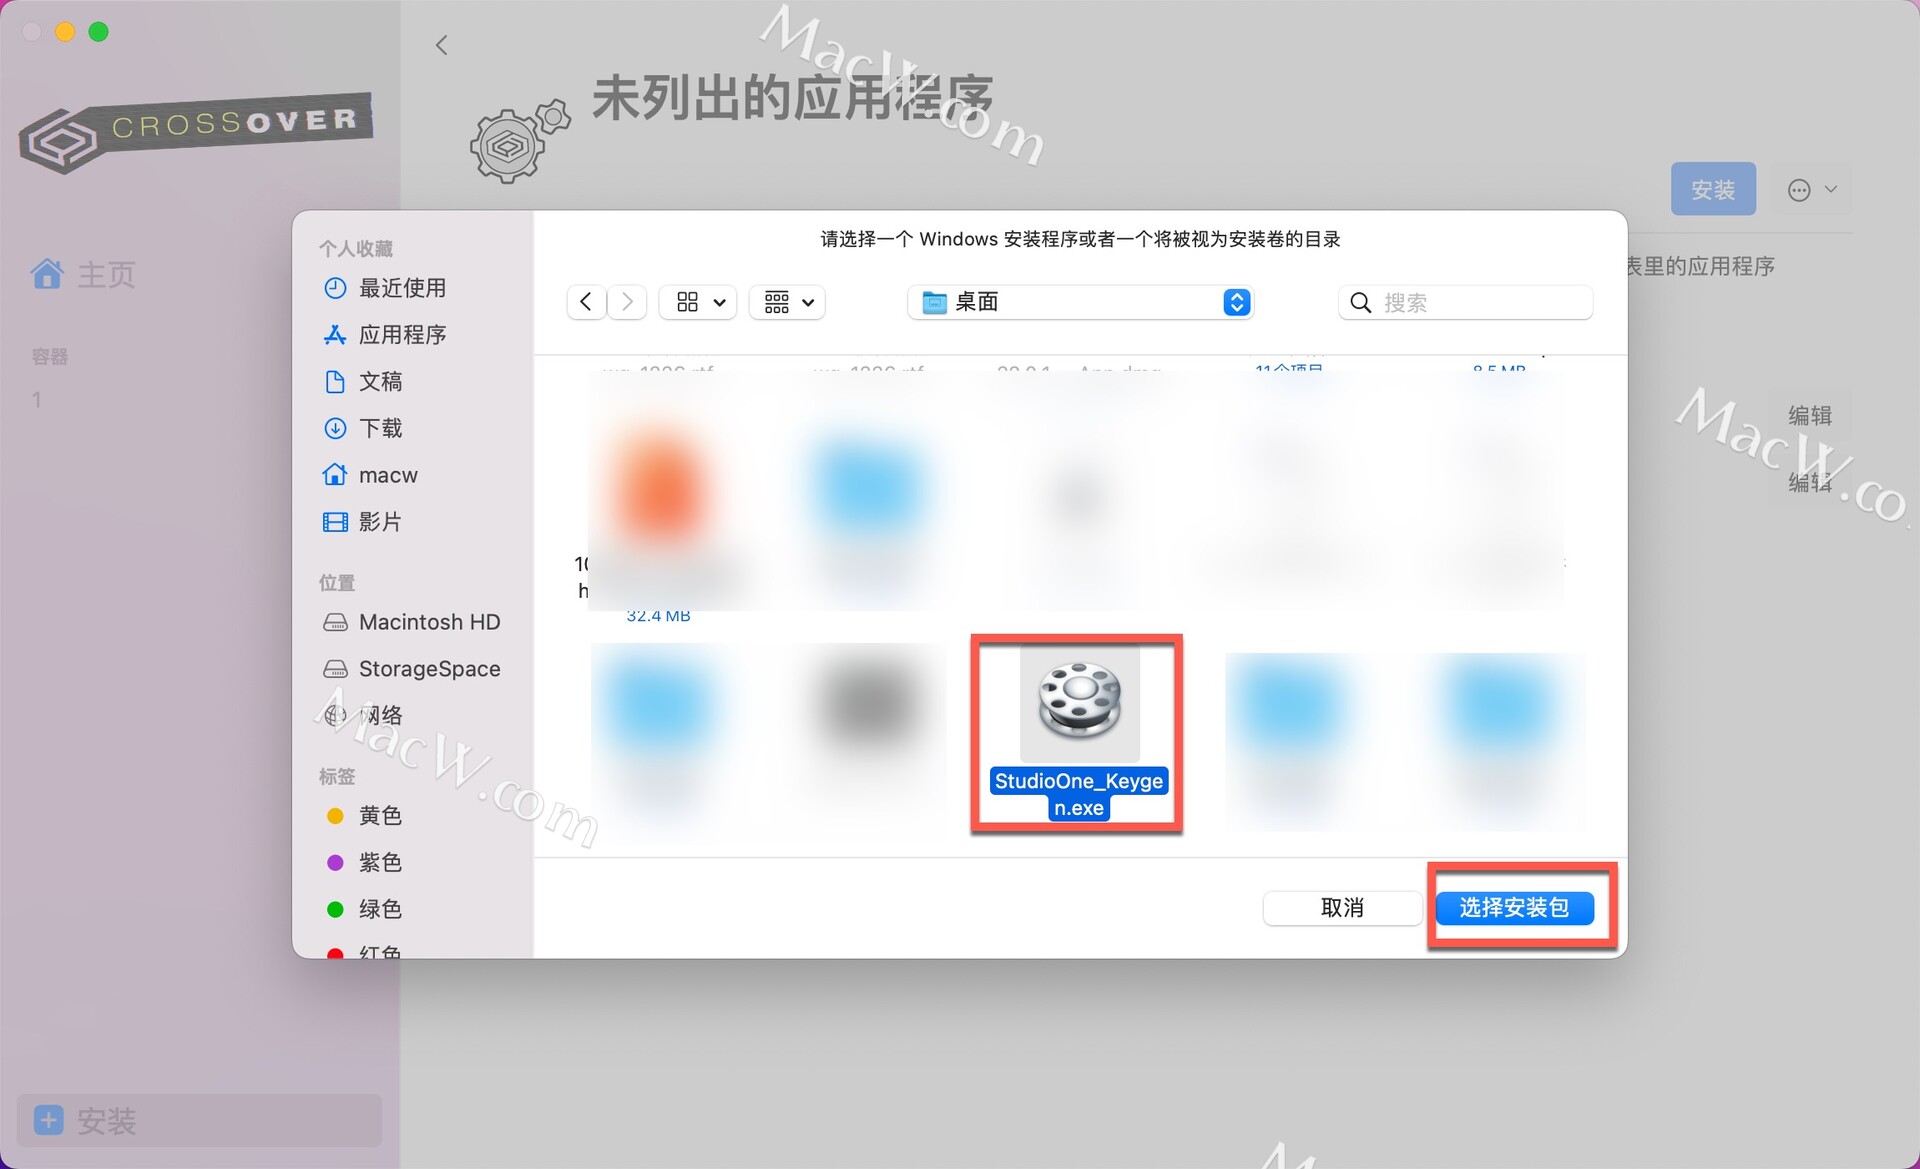This screenshot has width=1920, height=1169.
Task: Select StorageSpace drive
Action: pos(428,669)
